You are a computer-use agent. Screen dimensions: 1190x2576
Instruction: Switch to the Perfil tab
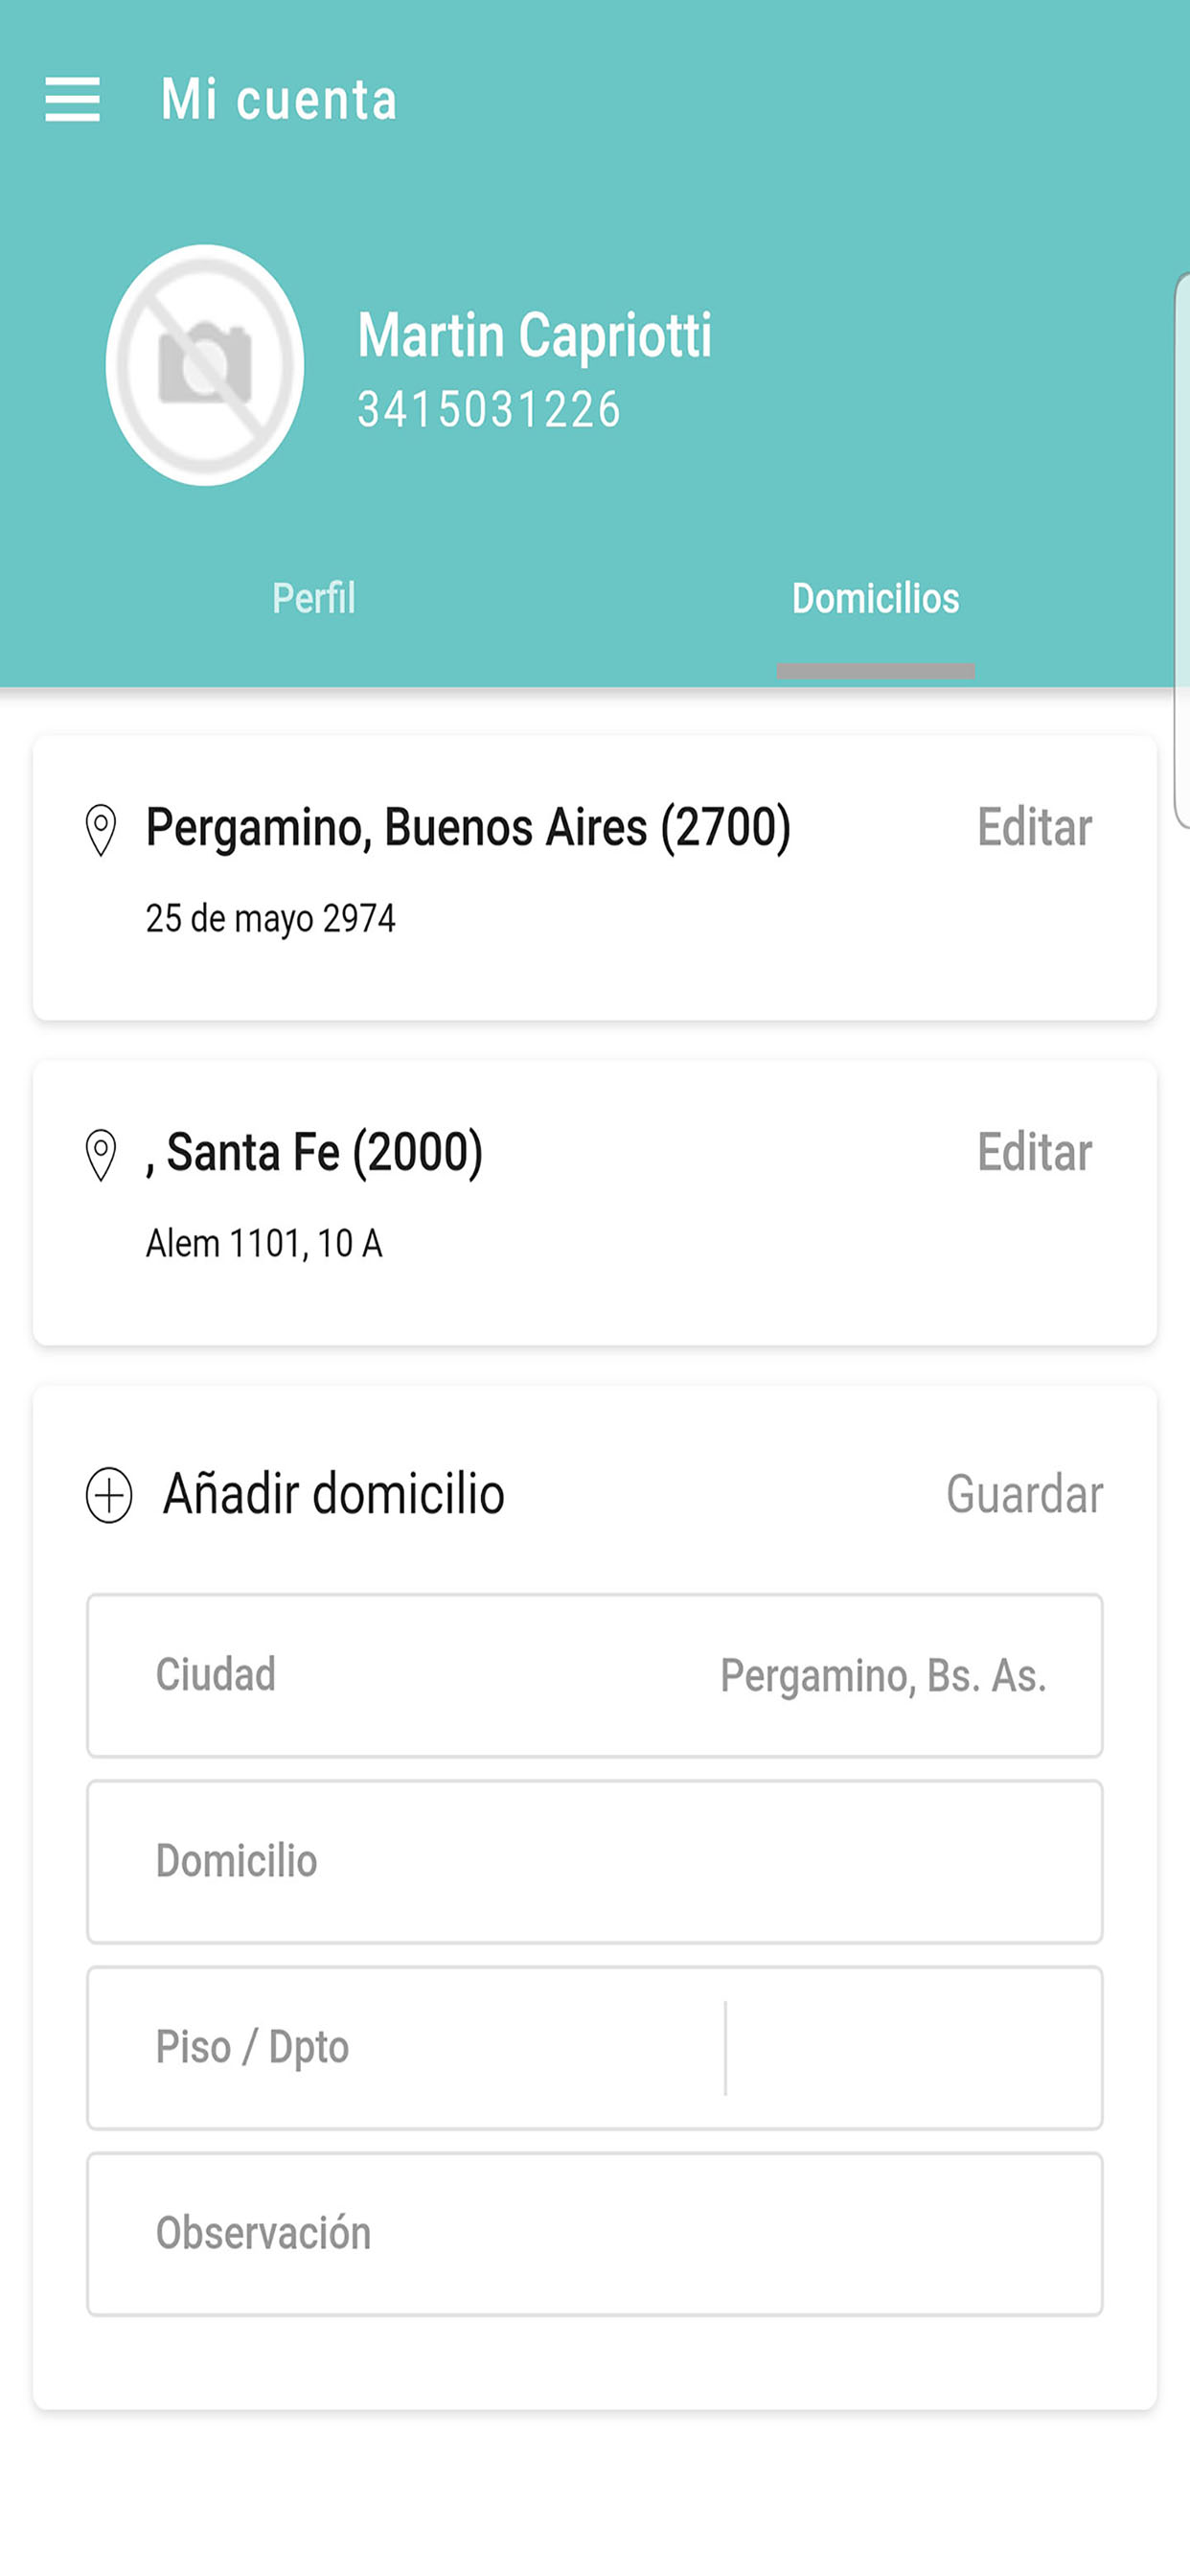(x=314, y=599)
